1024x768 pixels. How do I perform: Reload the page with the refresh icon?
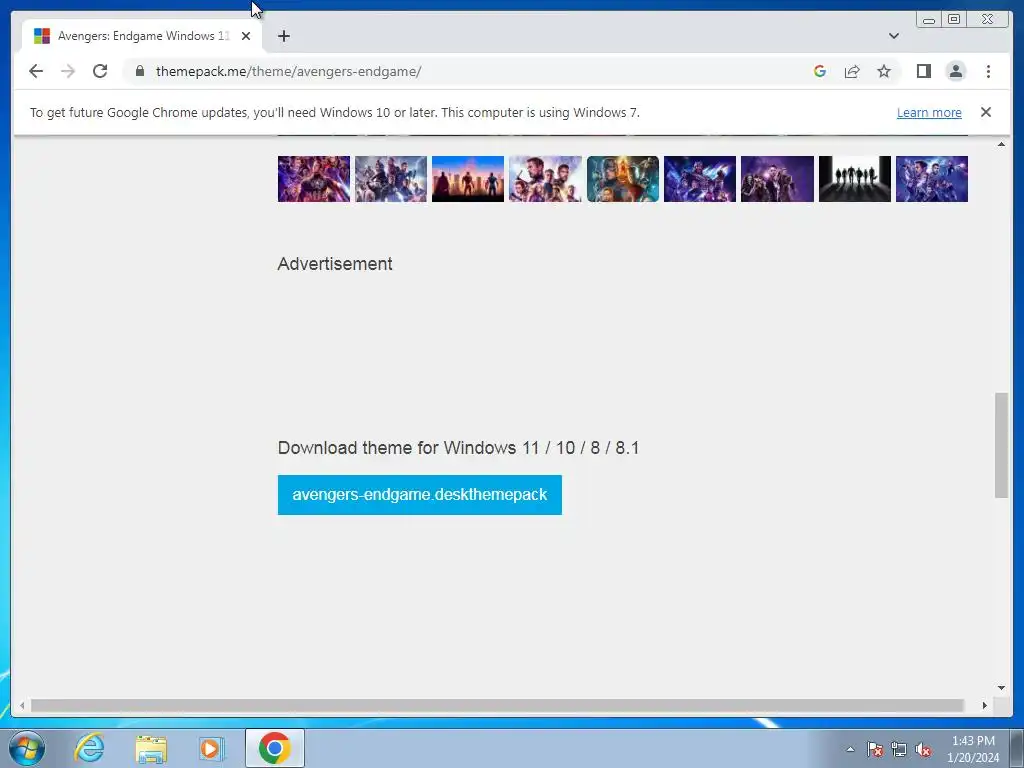point(100,71)
